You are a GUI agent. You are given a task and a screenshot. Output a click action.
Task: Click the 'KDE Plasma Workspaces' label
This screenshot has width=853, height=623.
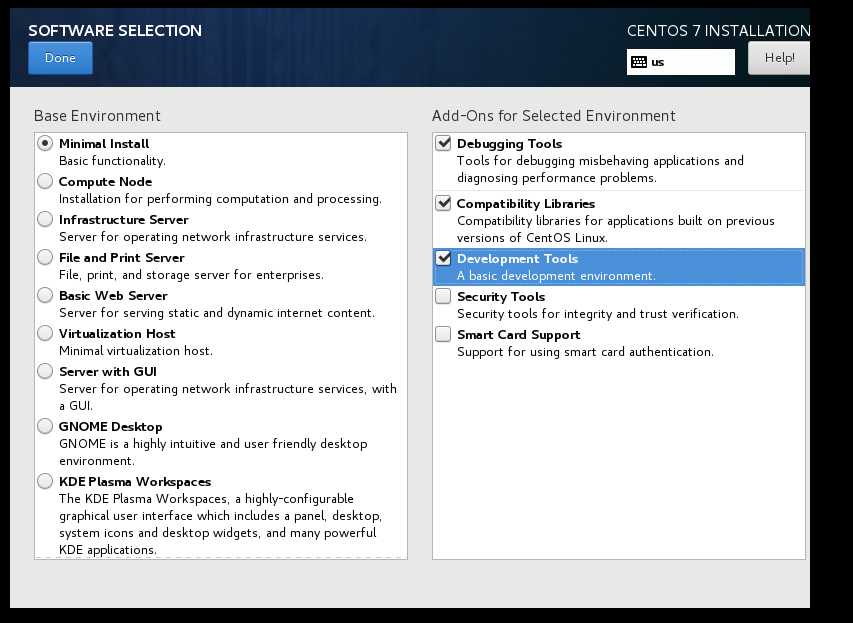click(135, 482)
